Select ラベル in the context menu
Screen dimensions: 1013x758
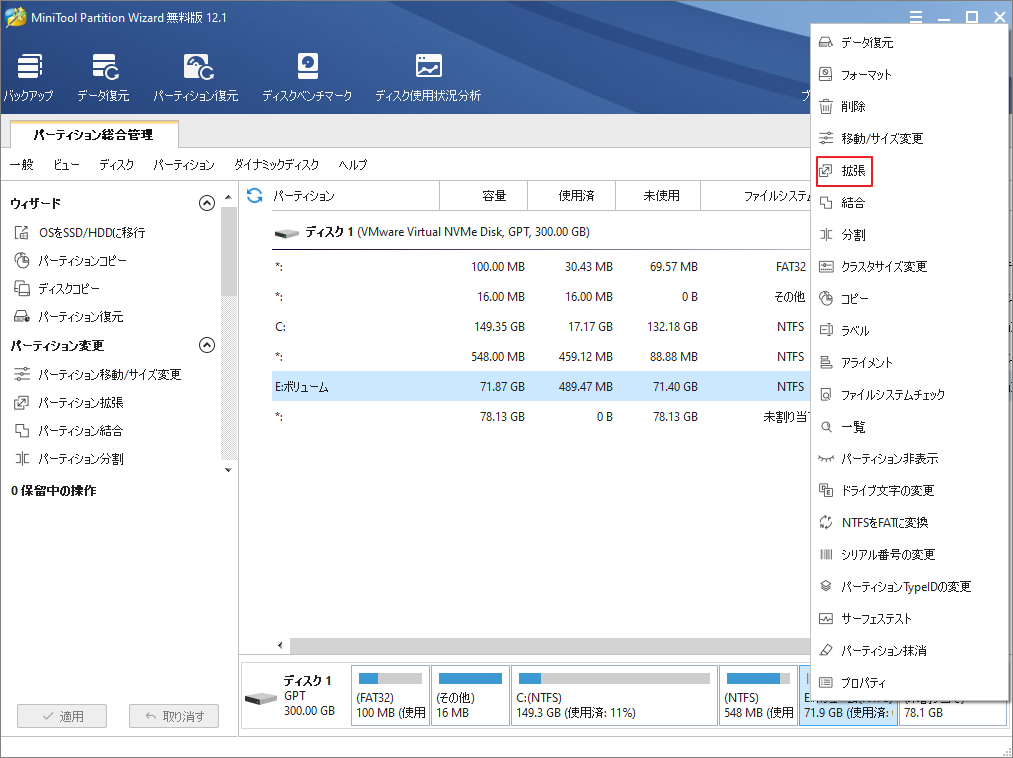(x=909, y=330)
